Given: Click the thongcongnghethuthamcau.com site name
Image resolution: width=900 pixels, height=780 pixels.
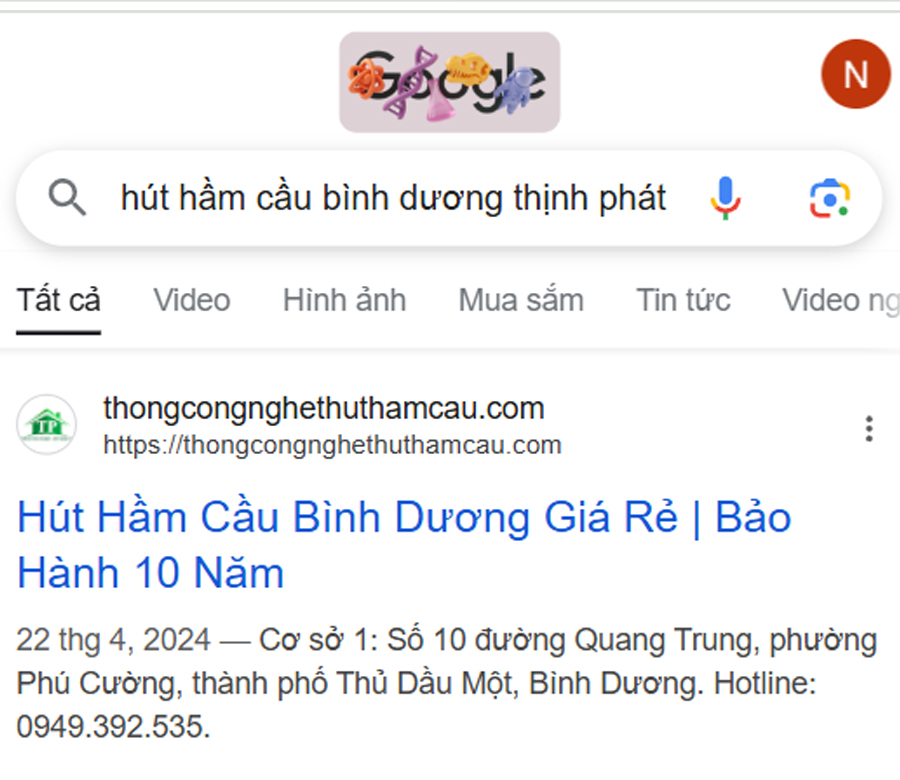Looking at the screenshot, I should (x=324, y=409).
